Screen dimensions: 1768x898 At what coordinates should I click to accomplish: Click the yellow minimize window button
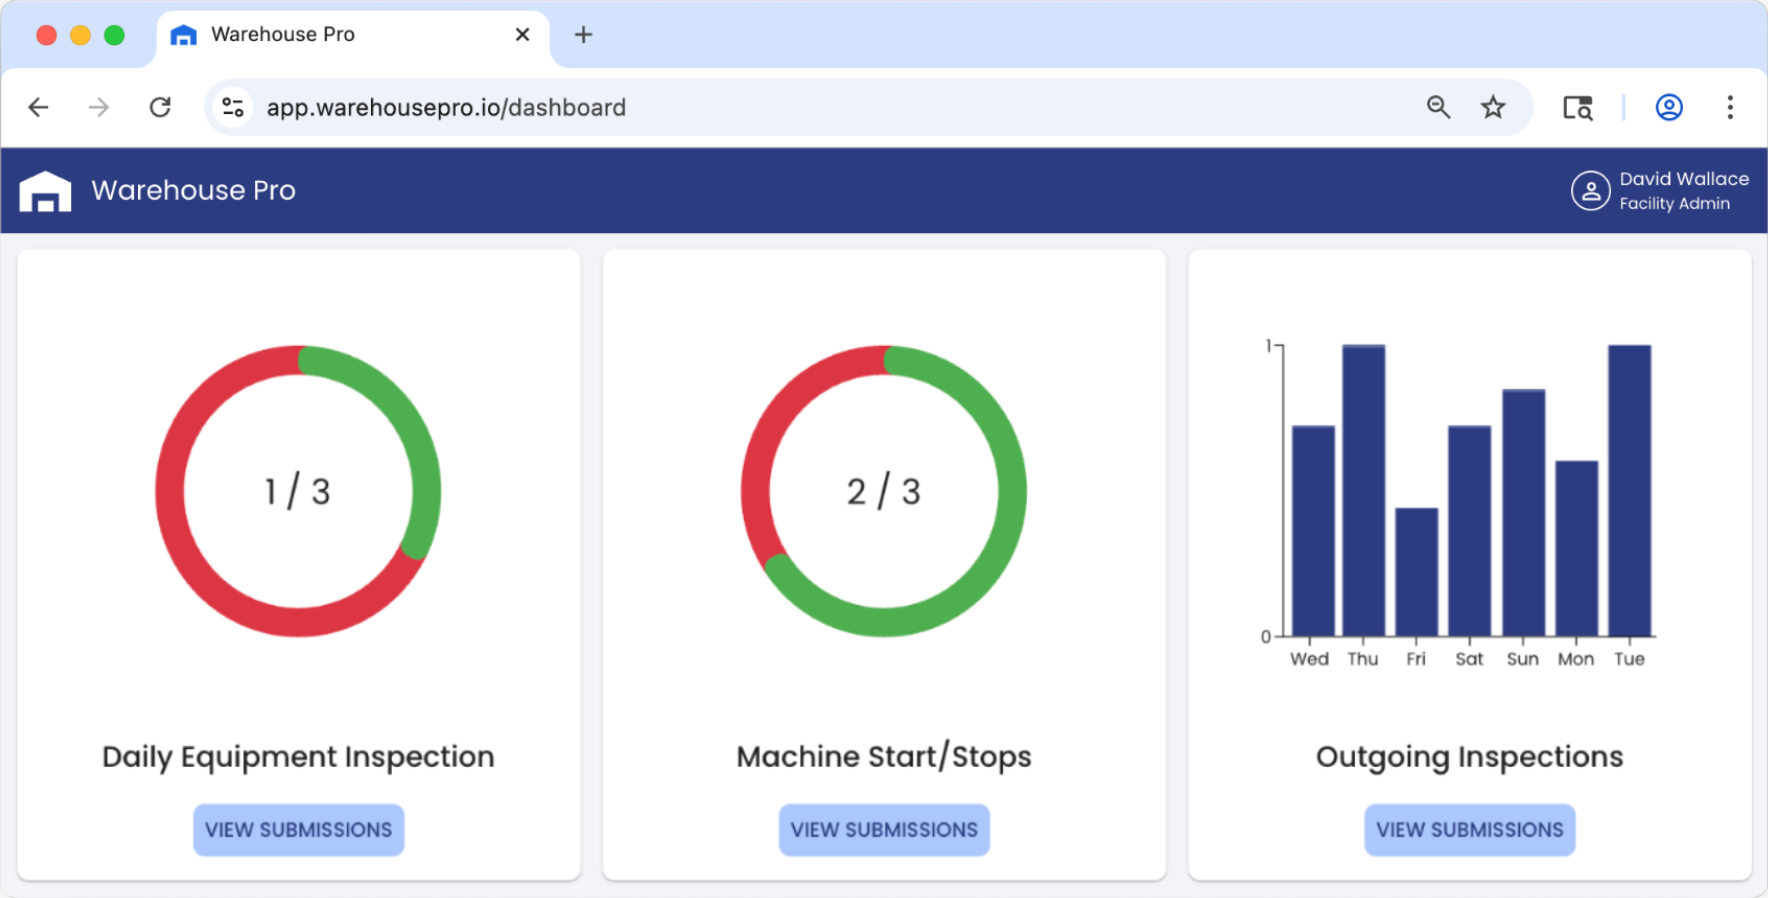(80, 35)
